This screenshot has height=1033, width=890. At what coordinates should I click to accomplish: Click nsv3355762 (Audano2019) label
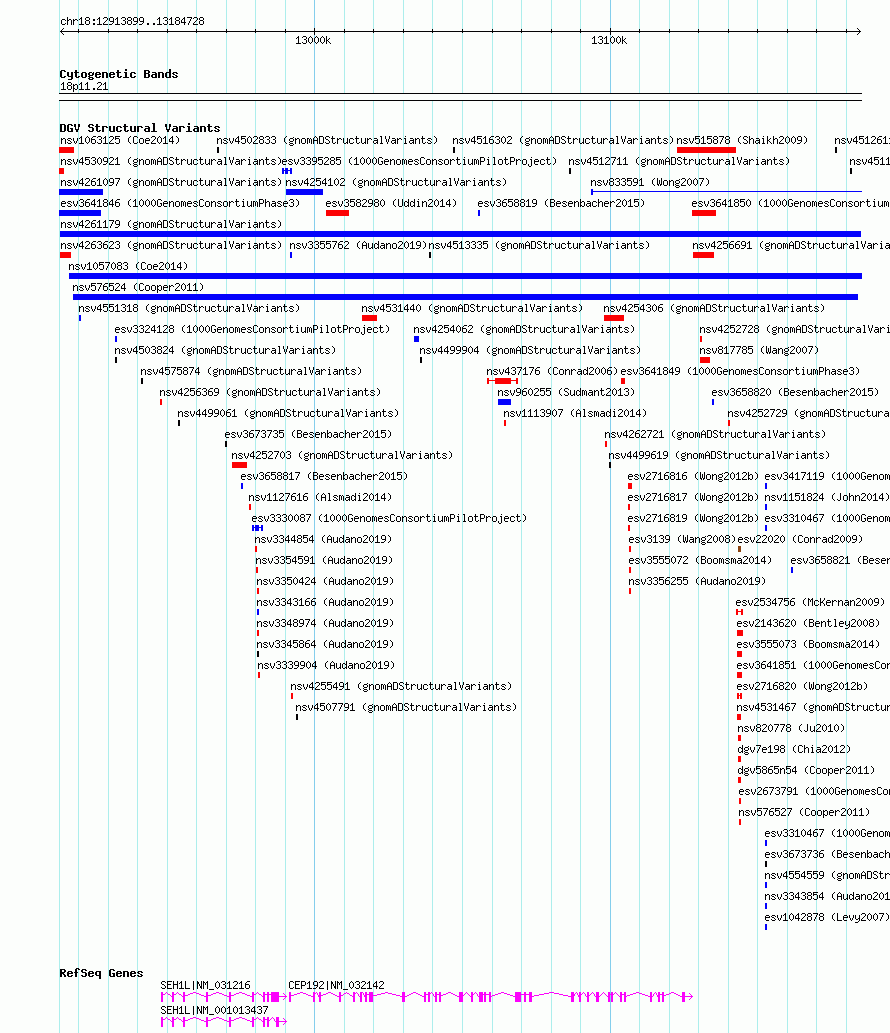click(x=358, y=246)
